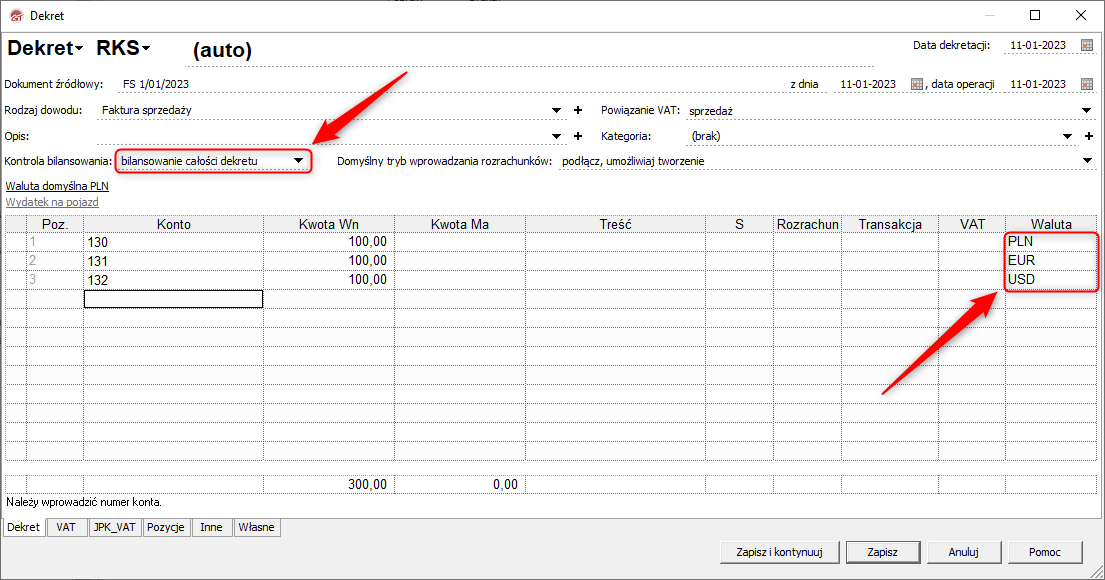The height and width of the screenshot is (580, 1105).
Task: Cancel with the Anuluj button
Action: pyautogui.click(x=963, y=552)
